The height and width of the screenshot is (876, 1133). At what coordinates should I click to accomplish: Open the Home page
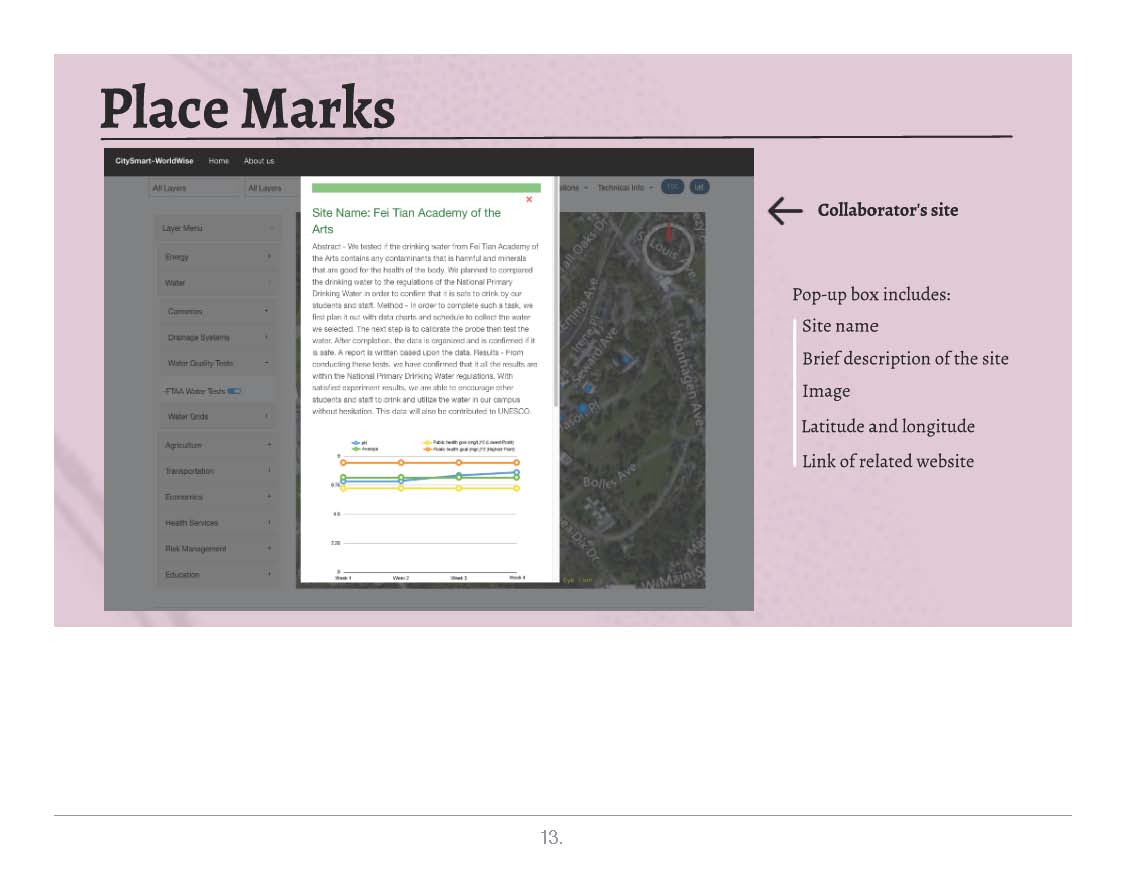click(218, 161)
